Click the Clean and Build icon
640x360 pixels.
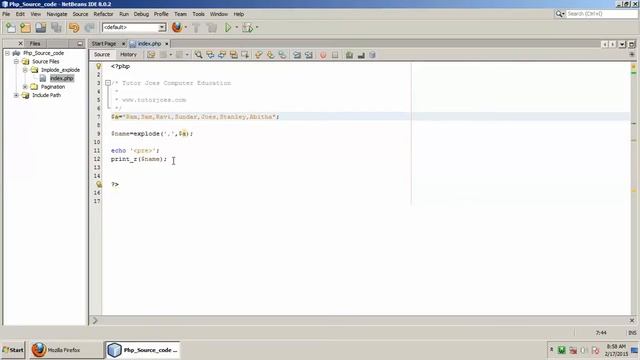click(x=212, y=27)
